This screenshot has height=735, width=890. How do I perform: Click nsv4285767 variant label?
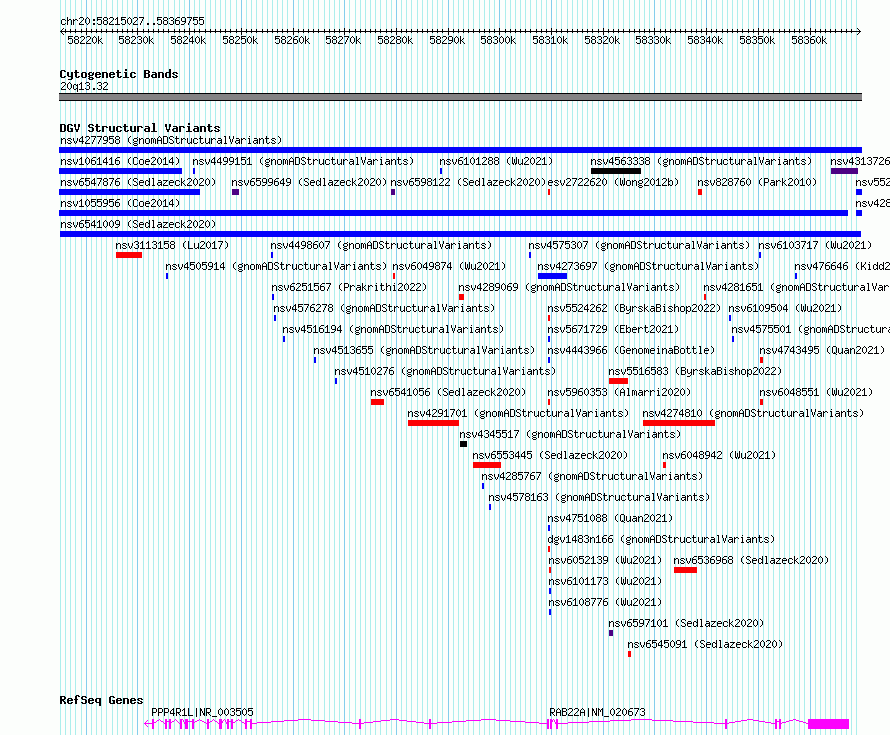point(592,476)
